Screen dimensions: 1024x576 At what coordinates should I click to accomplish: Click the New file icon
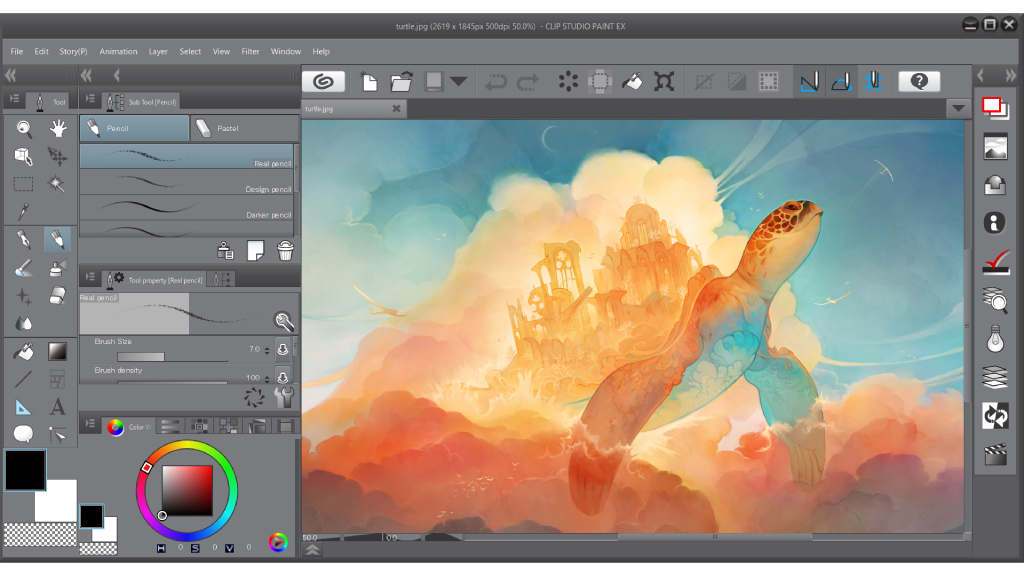coord(369,82)
